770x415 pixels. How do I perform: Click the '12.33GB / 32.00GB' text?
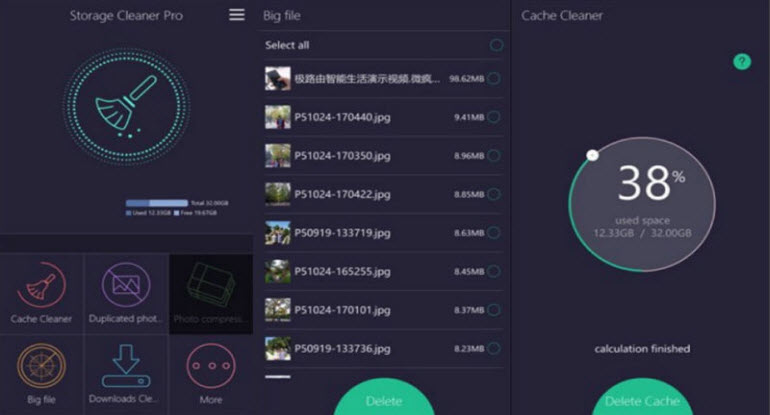642,233
